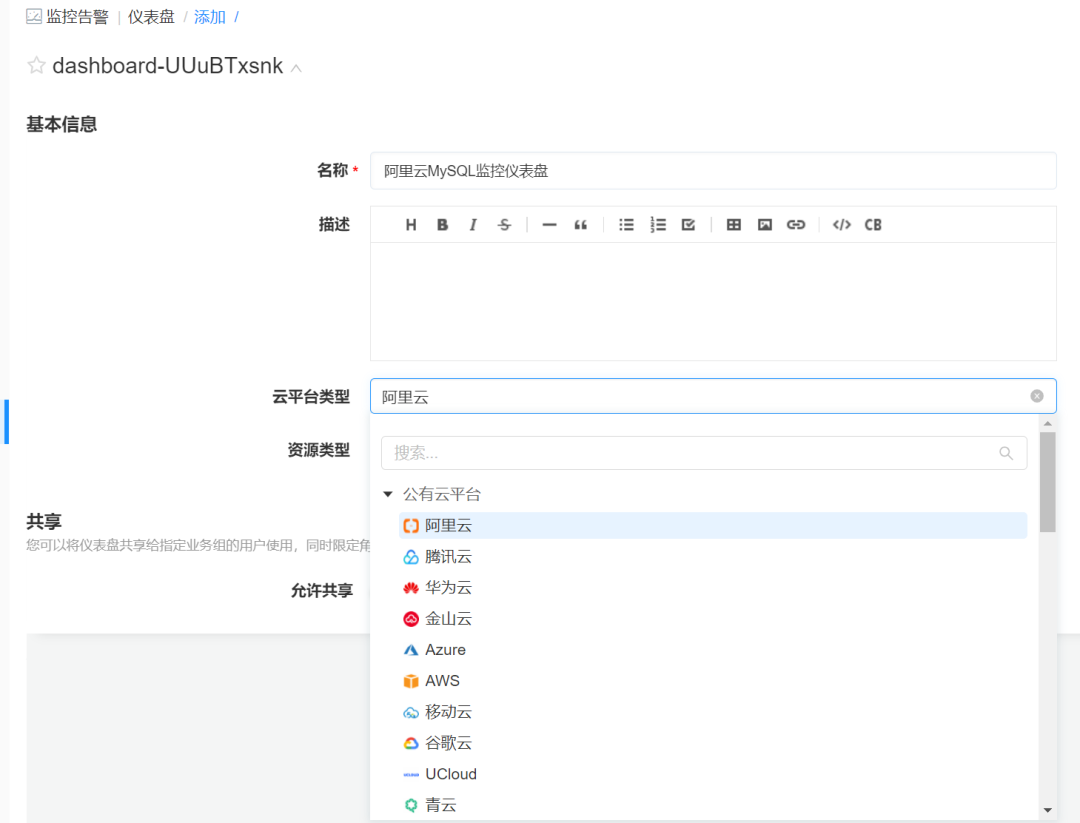Click the 添加 link in the breadcrumb

point(209,16)
